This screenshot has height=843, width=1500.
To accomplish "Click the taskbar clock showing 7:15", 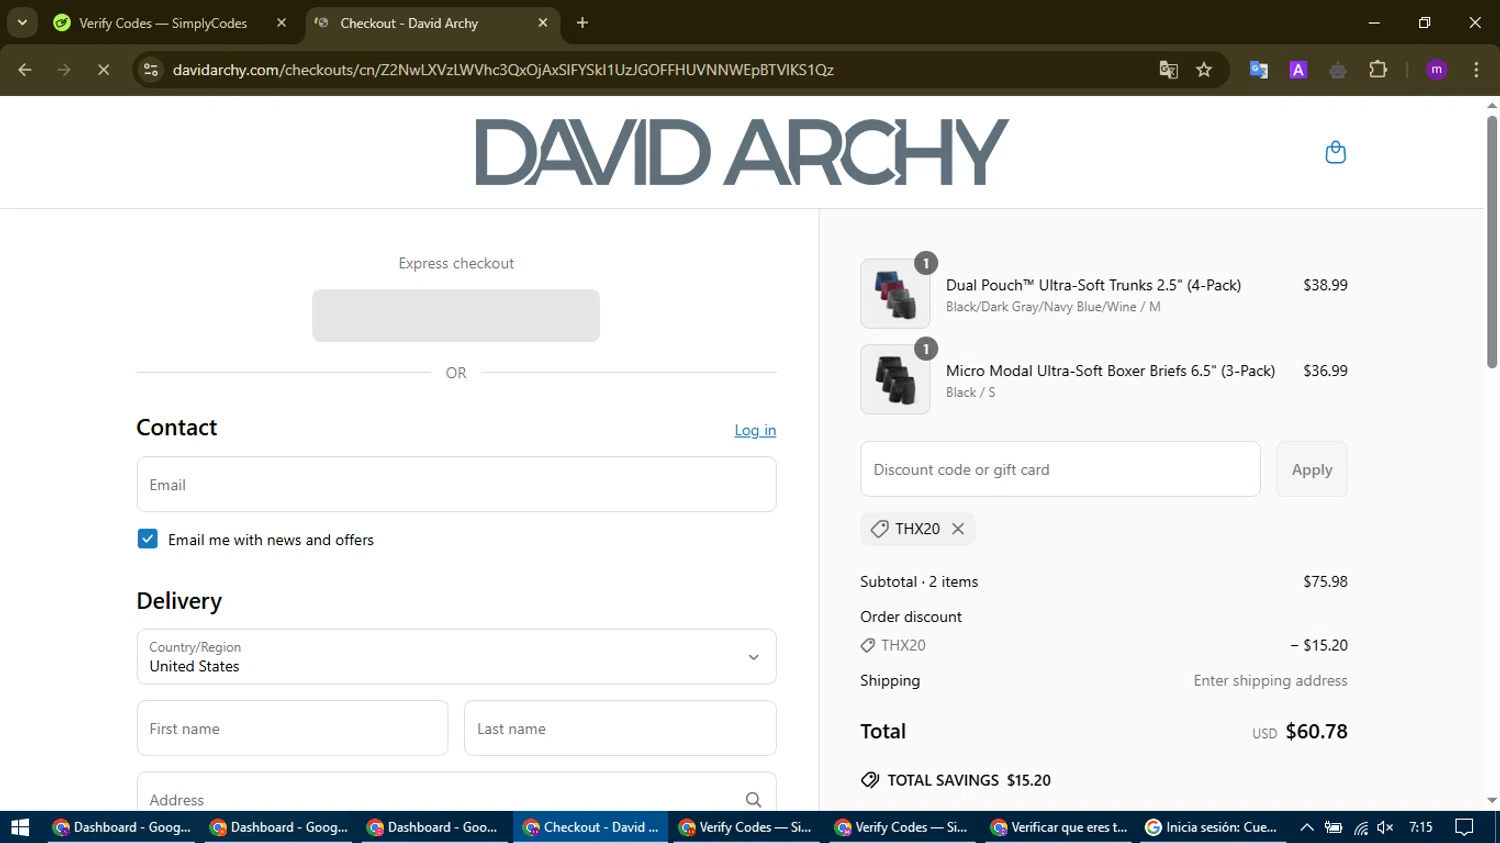I will pos(1420,827).
